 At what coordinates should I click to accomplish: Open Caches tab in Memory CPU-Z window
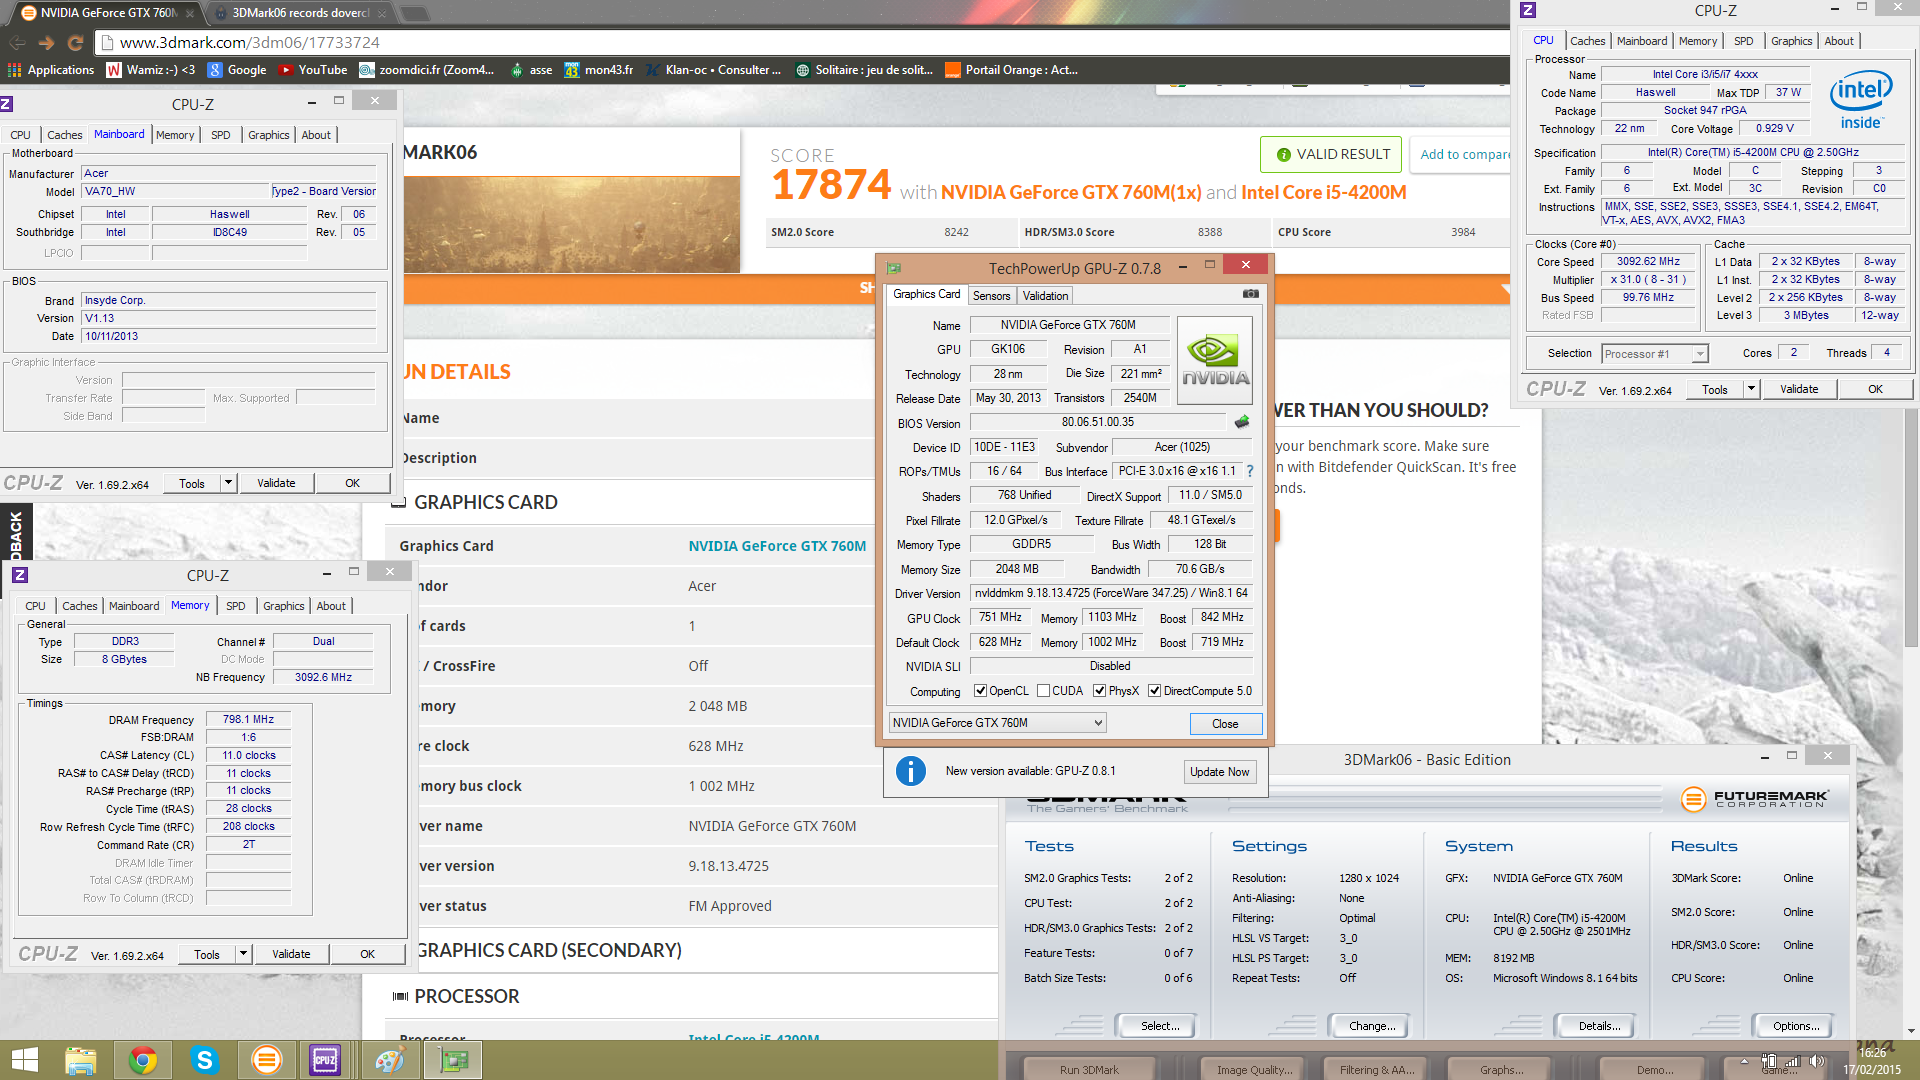coord(80,606)
